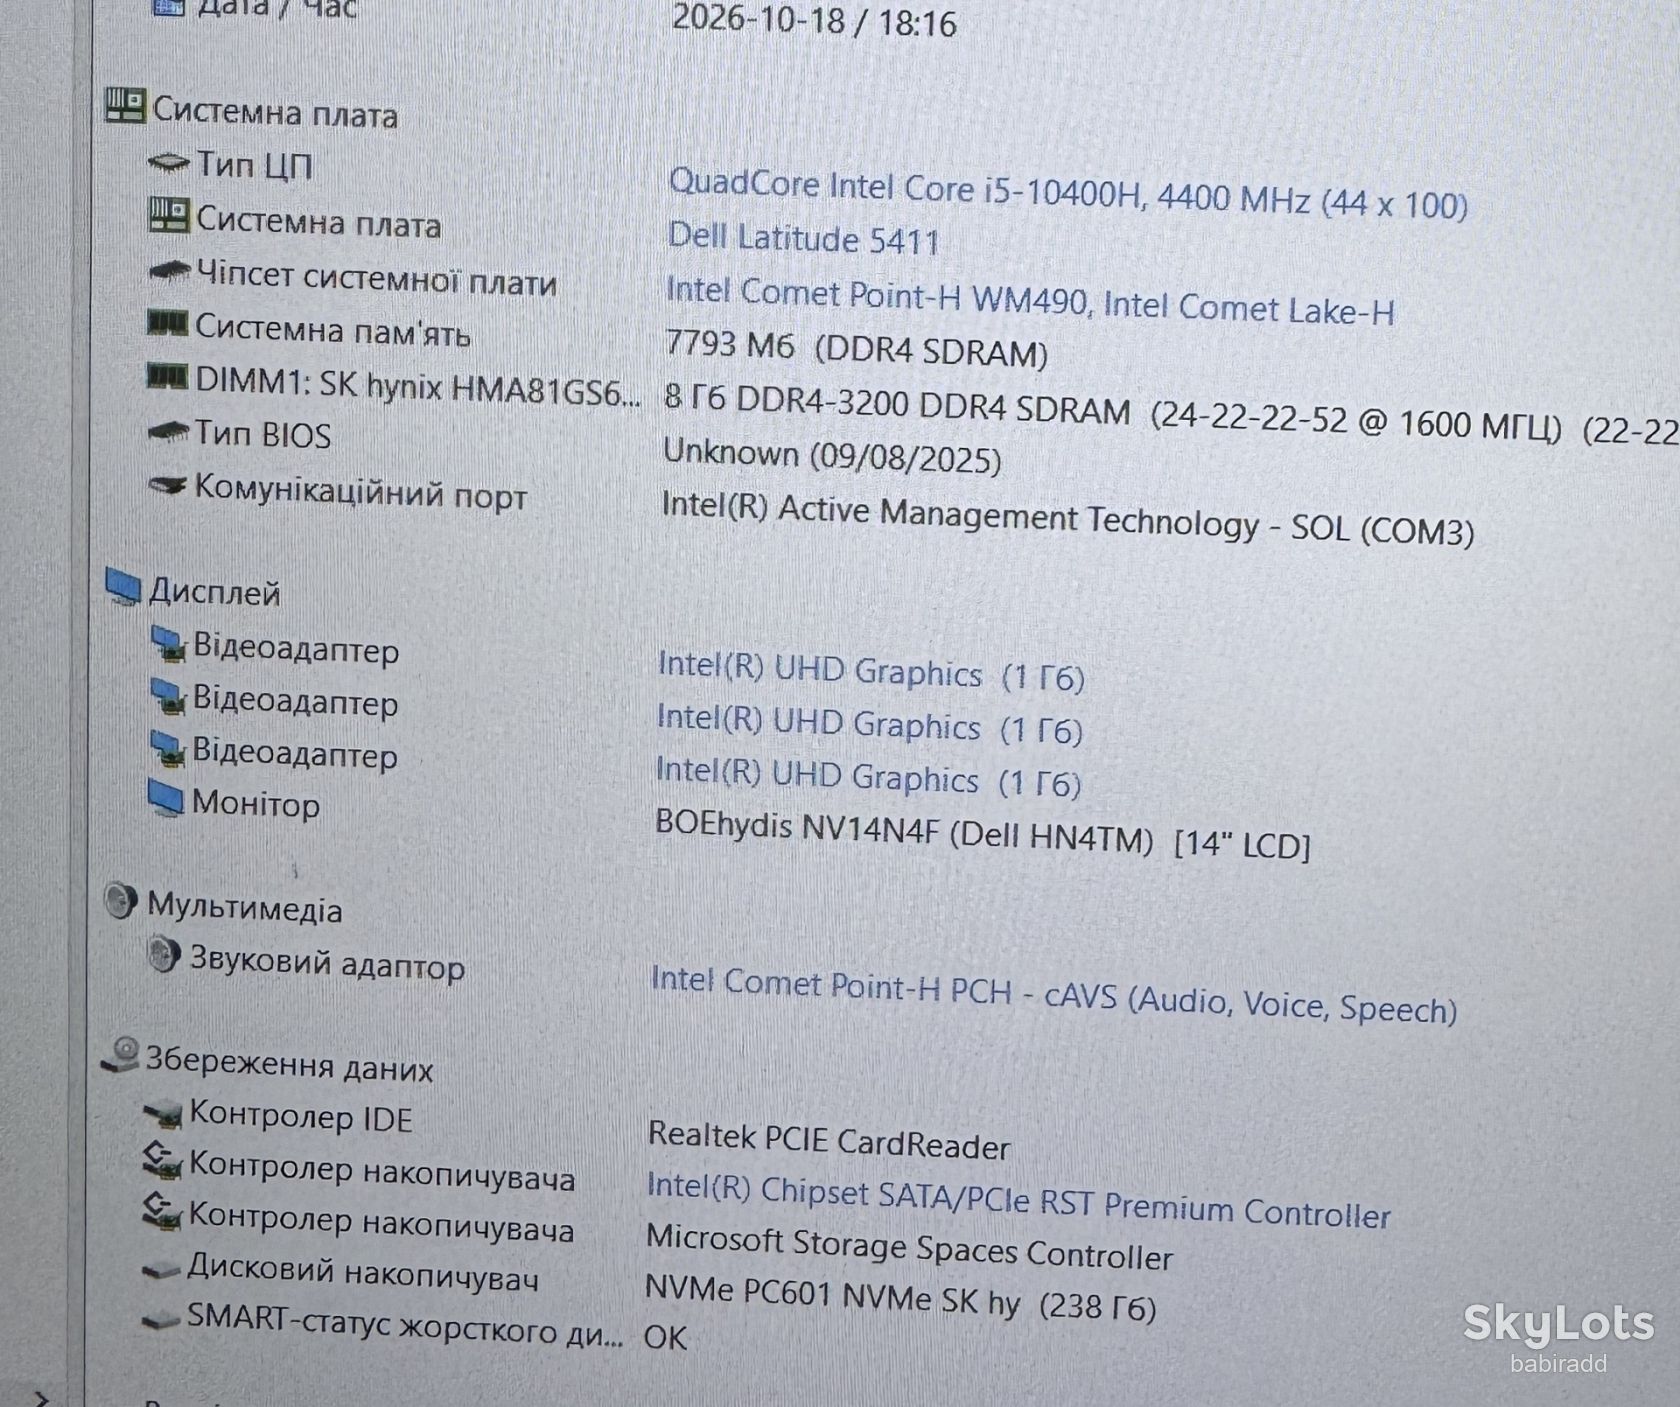Select the Системна плата section header text
The height and width of the screenshot is (1407, 1680).
point(275,112)
